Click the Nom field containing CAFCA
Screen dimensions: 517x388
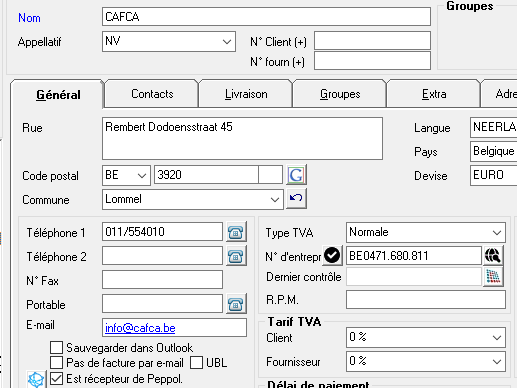tap(266, 17)
